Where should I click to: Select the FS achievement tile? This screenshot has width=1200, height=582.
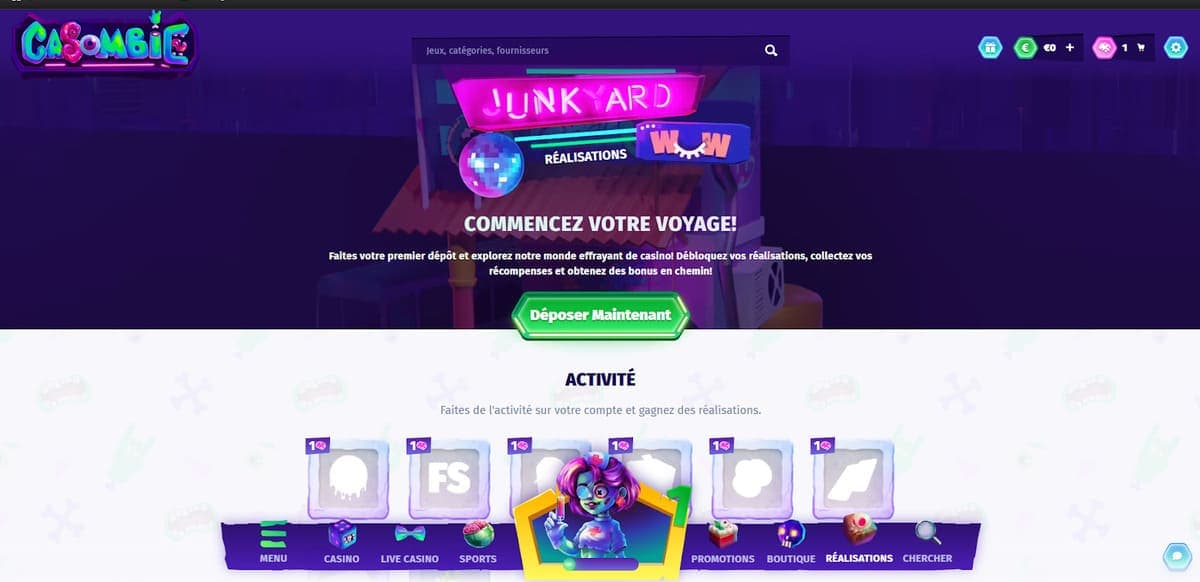pyautogui.click(x=448, y=478)
